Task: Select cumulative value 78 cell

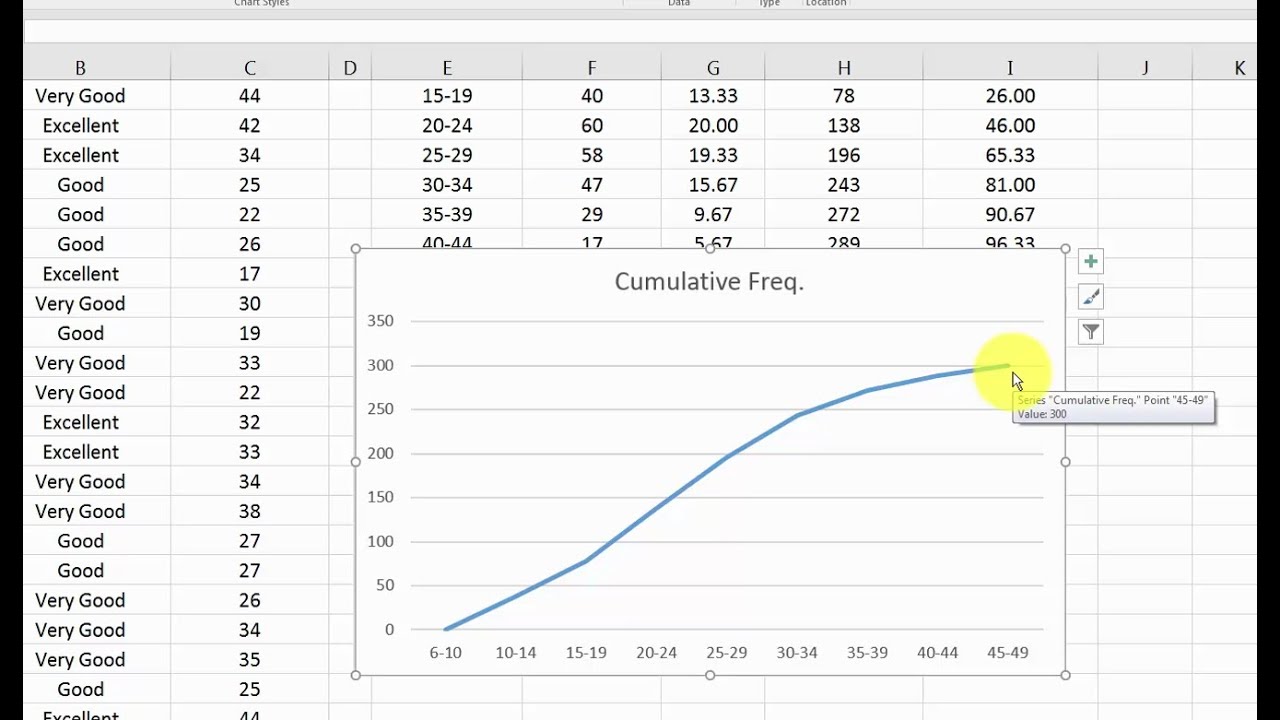Action: pyautogui.click(x=844, y=96)
